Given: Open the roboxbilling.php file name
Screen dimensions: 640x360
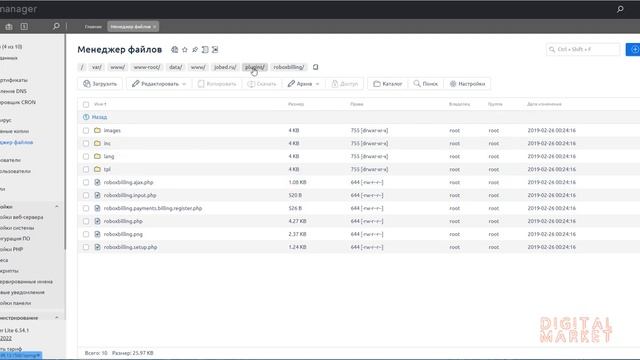Looking at the screenshot, I should (123, 221).
